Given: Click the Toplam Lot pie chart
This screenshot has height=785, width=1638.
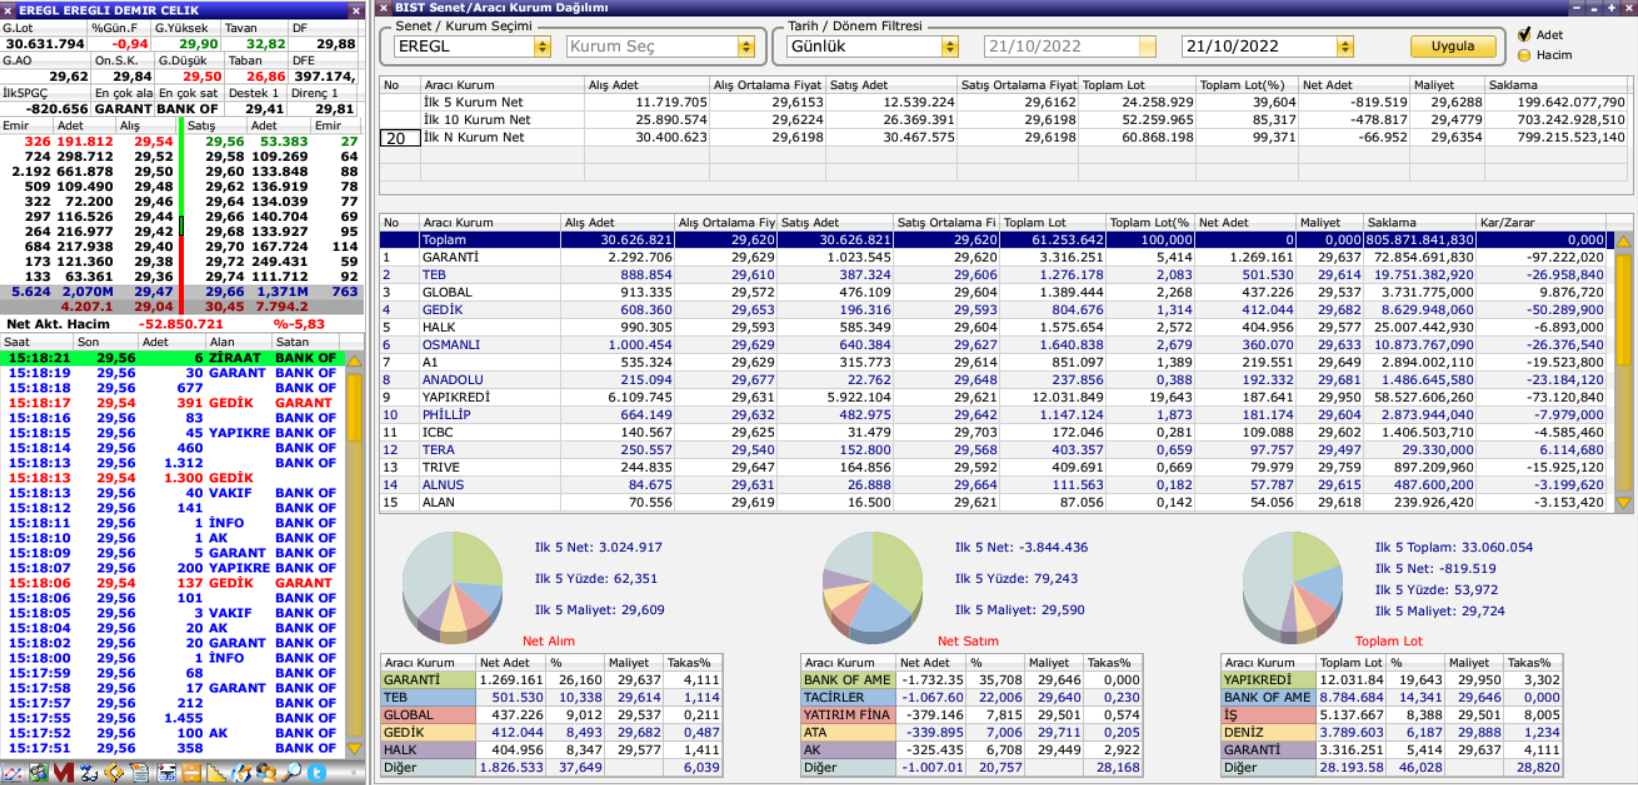Looking at the screenshot, I should [x=1292, y=588].
